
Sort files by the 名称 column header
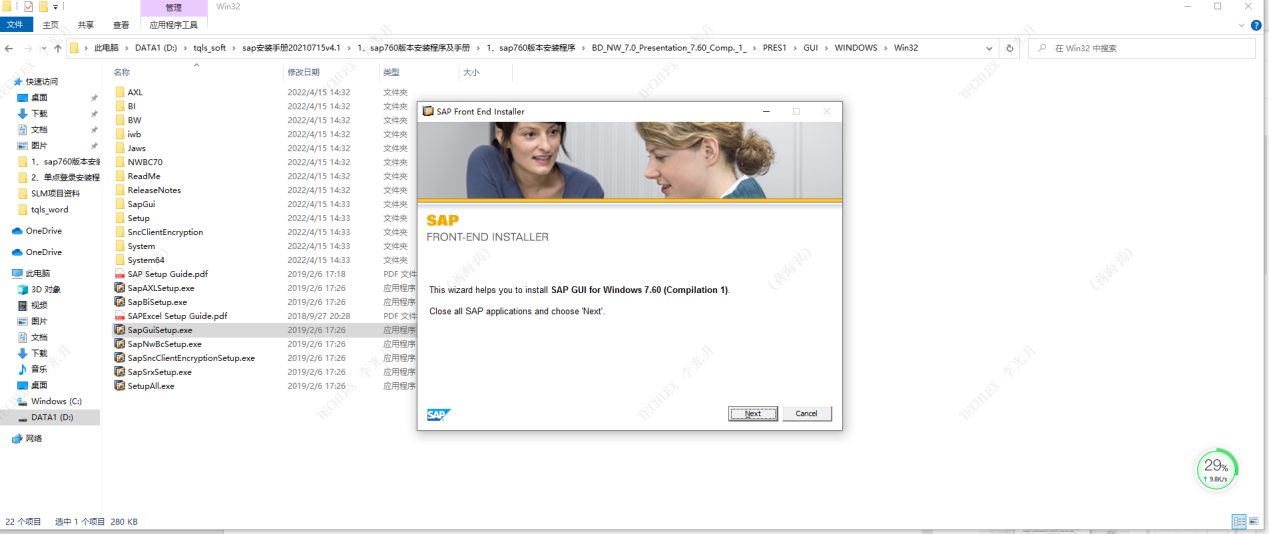122,73
